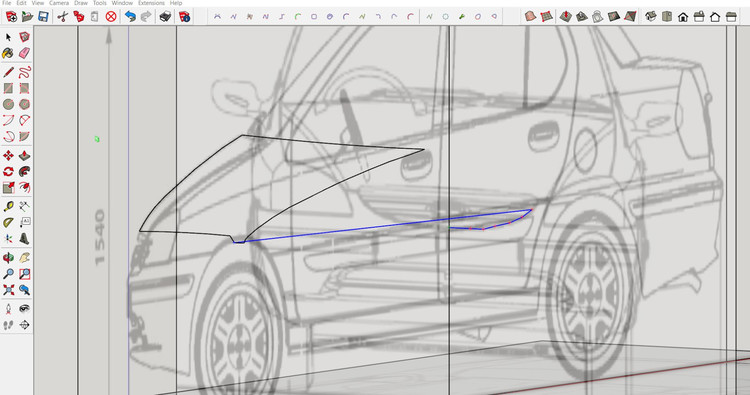The width and height of the screenshot is (750, 395).
Task: Select the Make Component tool
Action: click(24, 37)
